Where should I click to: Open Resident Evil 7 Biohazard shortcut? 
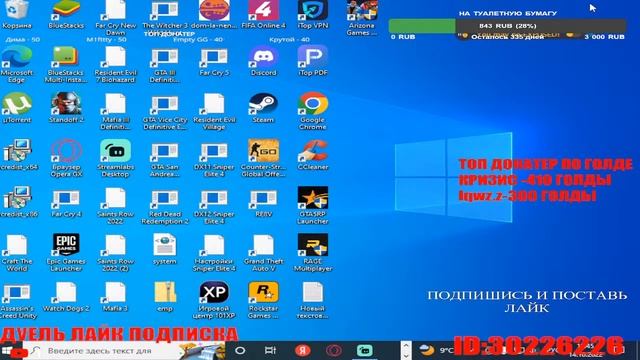tap(116, 64)
